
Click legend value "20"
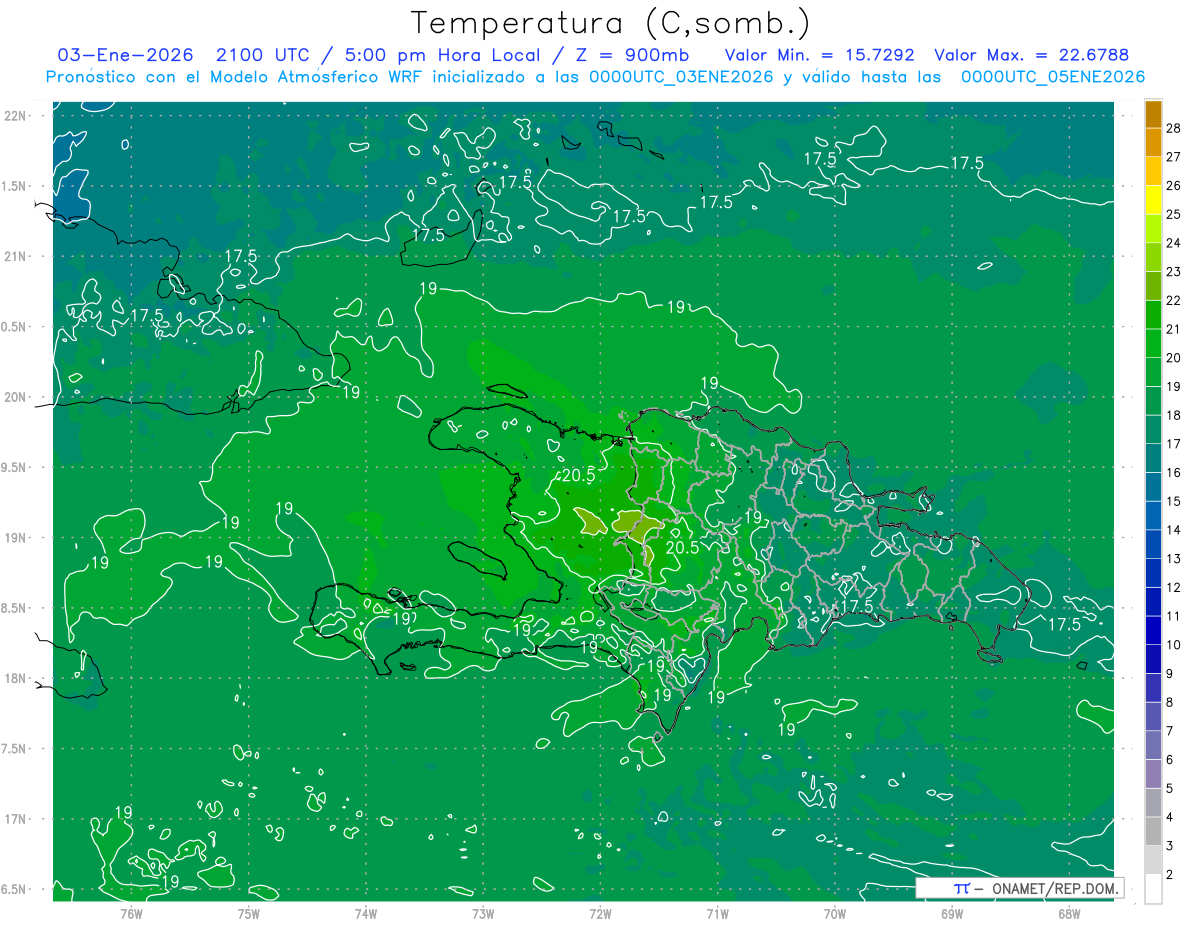pos(1173,358)
